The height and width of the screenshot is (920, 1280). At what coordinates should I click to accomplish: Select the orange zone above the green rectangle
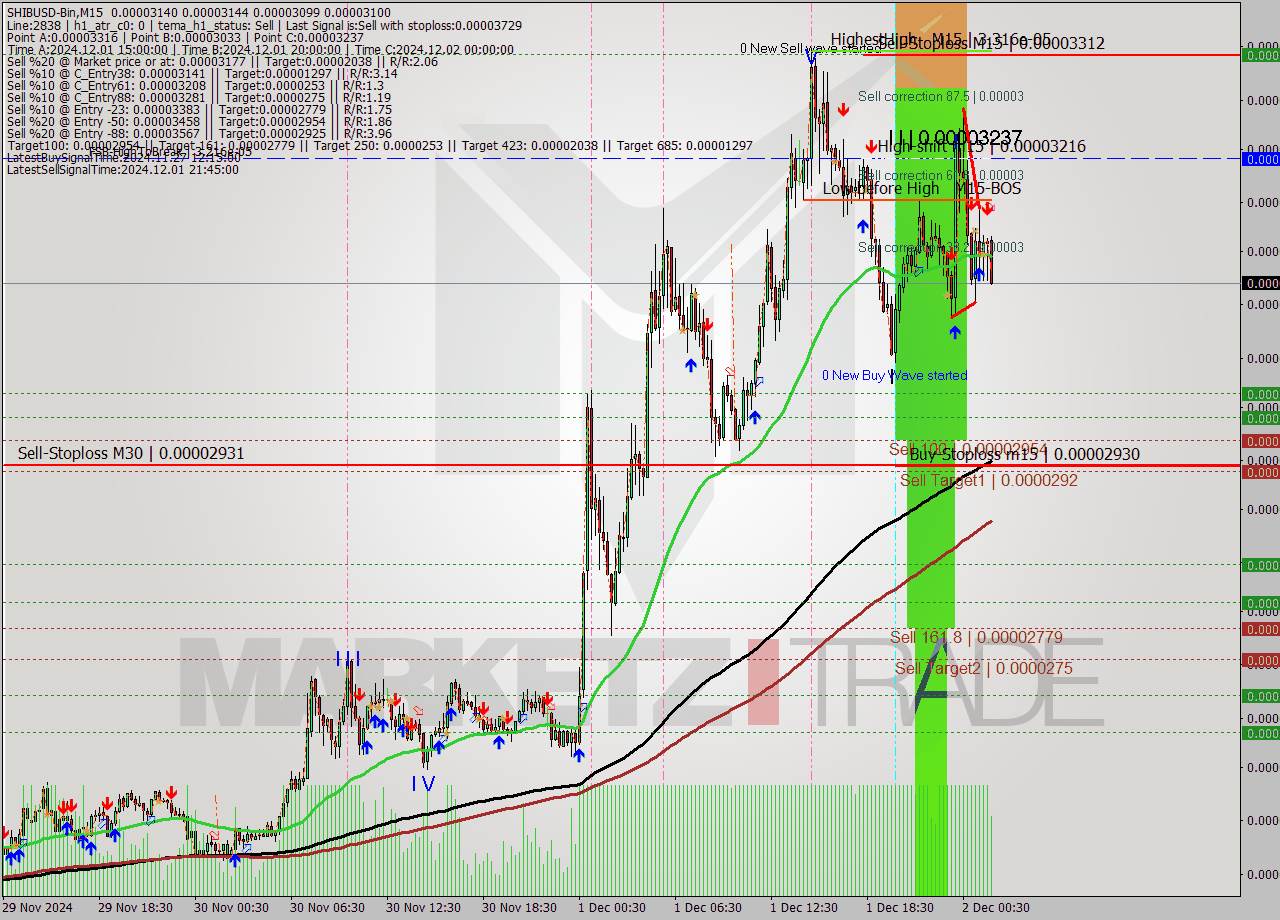pyautogui.click(x=930, y=44)
